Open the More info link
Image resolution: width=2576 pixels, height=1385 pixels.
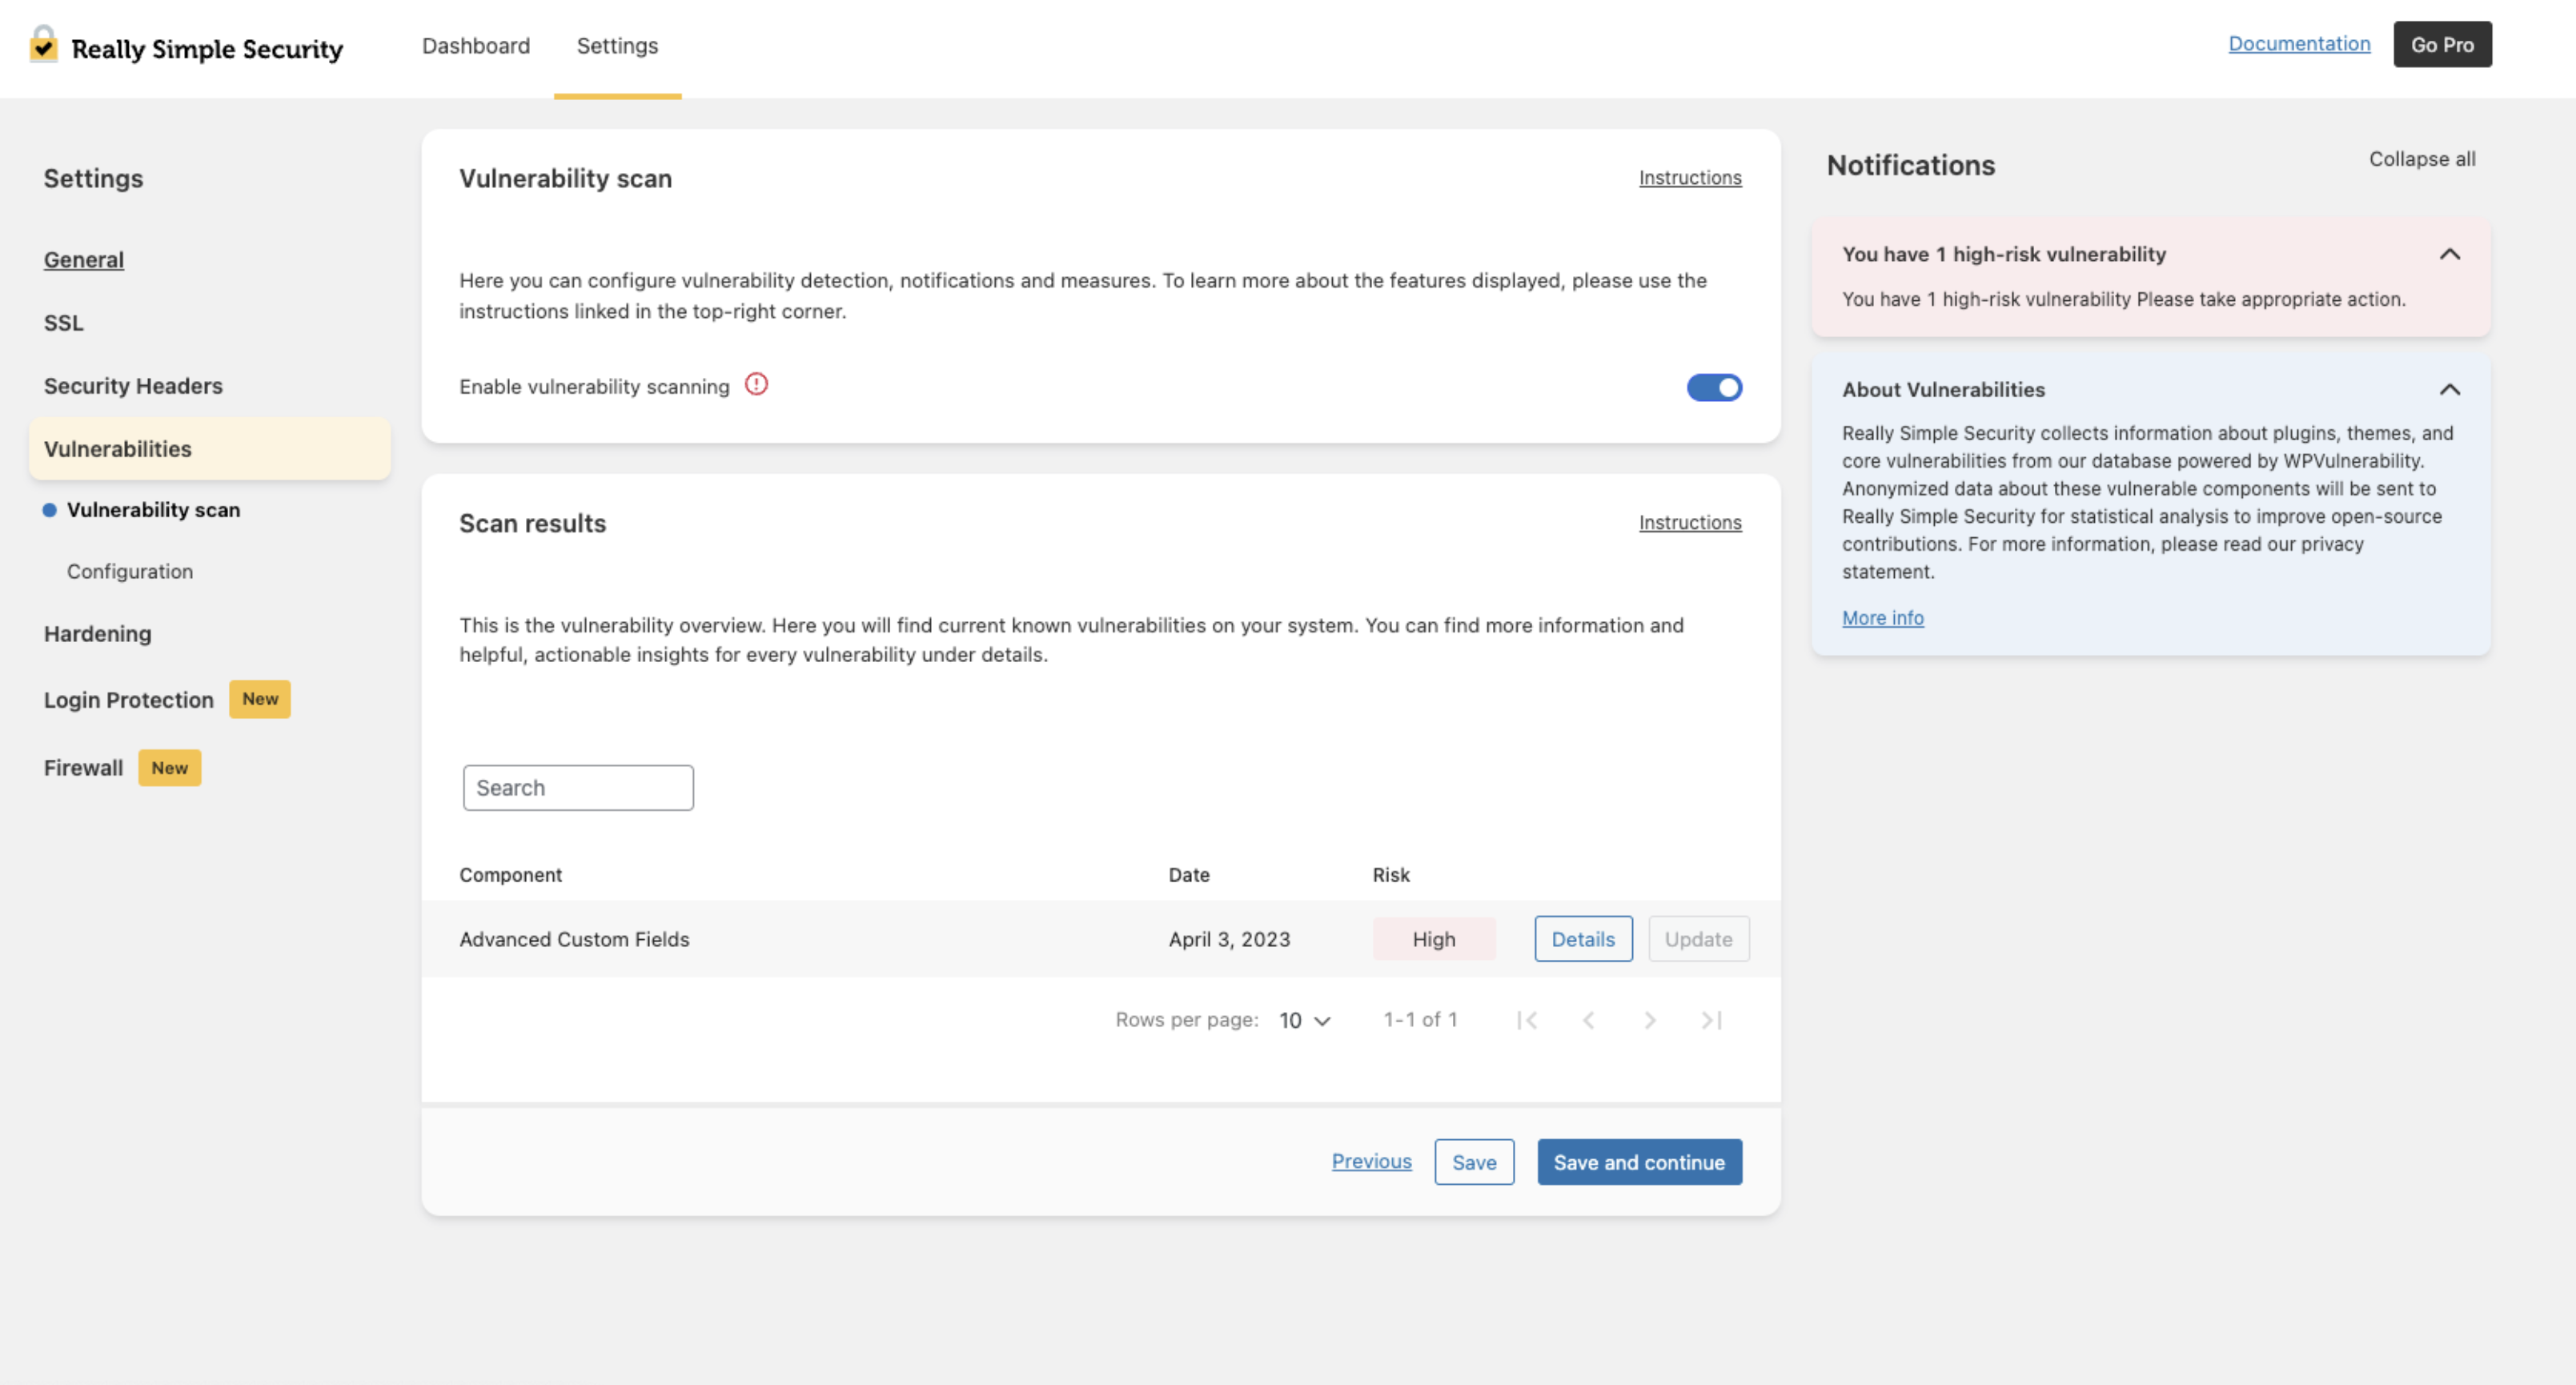click(1882, 618)
